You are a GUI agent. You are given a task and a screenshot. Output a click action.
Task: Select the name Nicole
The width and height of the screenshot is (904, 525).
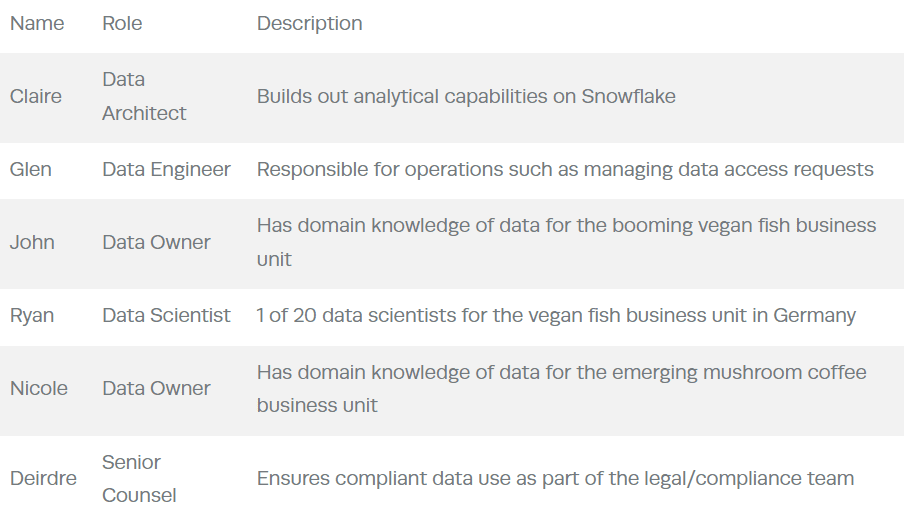[39, 388]
